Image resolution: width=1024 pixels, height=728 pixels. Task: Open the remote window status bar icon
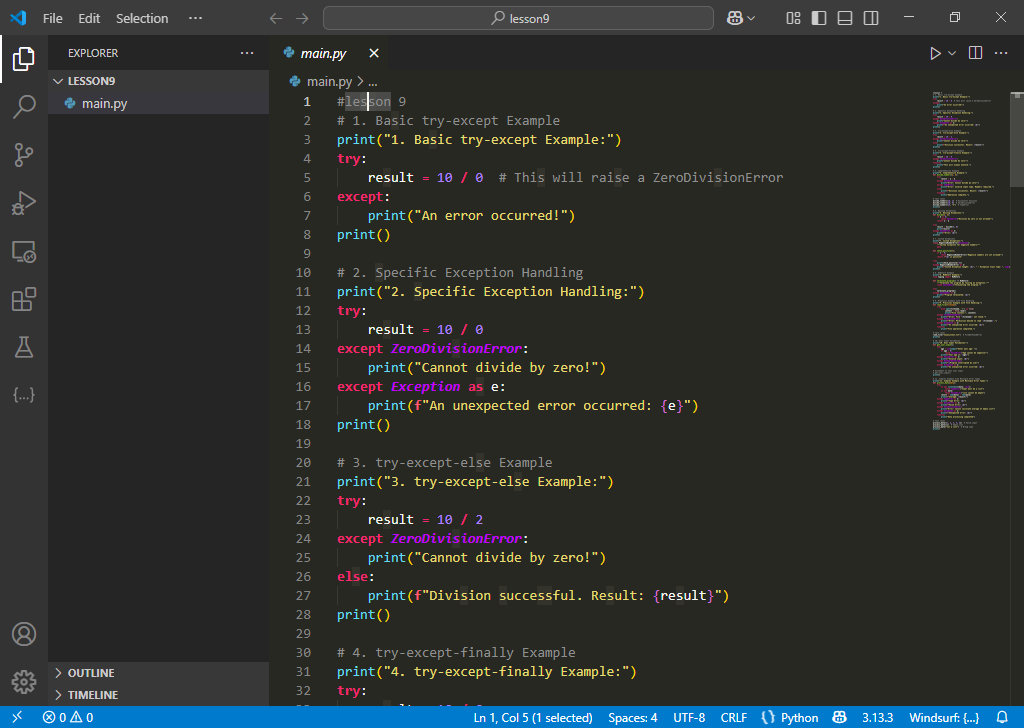(x=16, y=717)
